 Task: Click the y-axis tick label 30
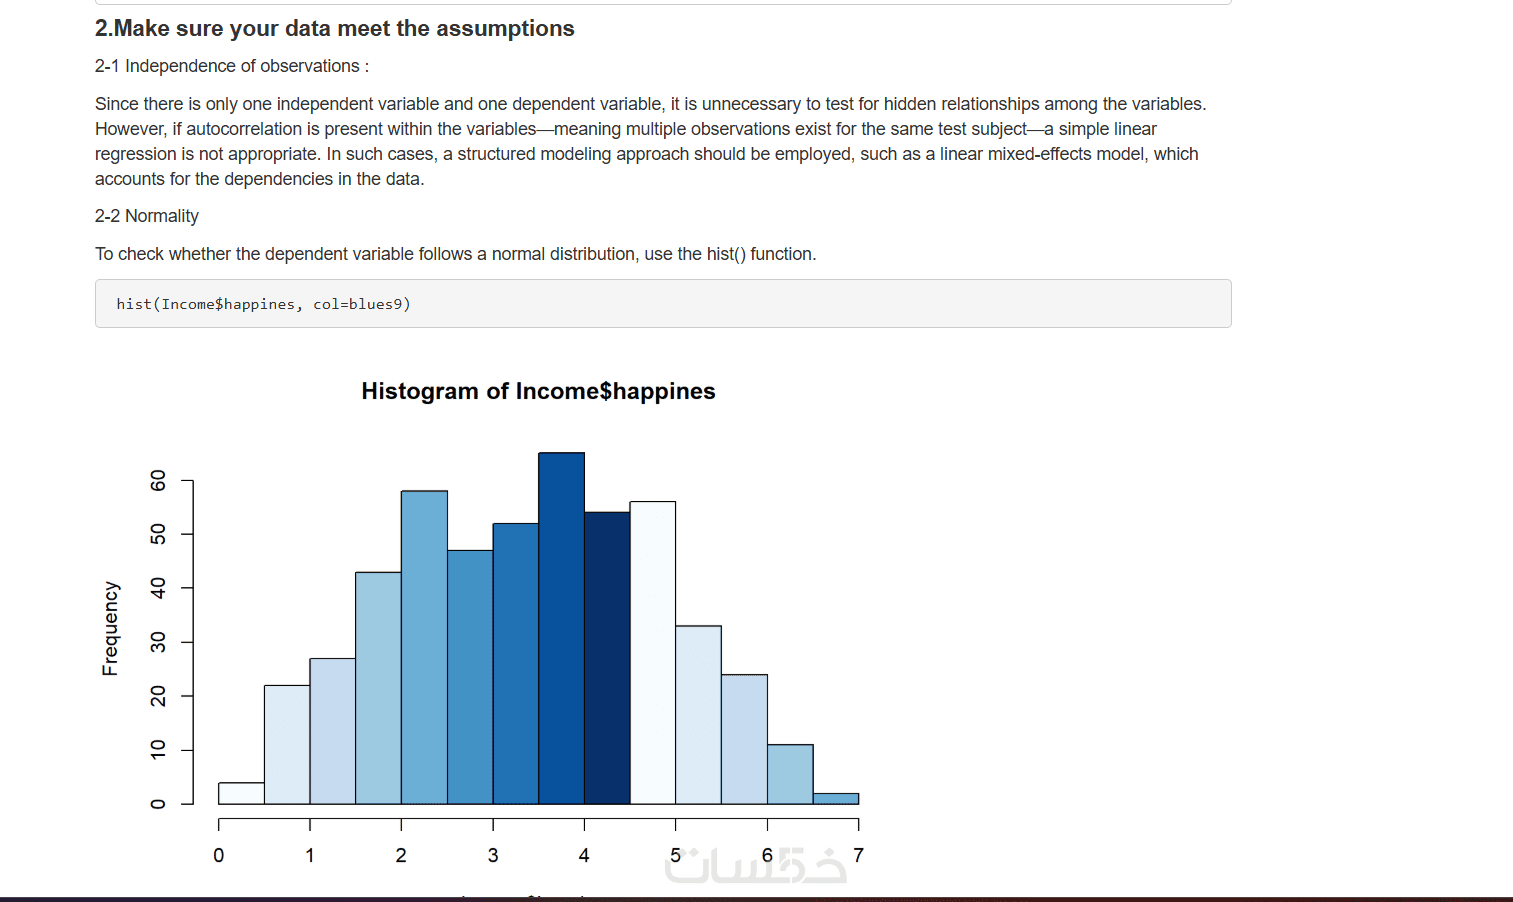(x=158, y=642)
